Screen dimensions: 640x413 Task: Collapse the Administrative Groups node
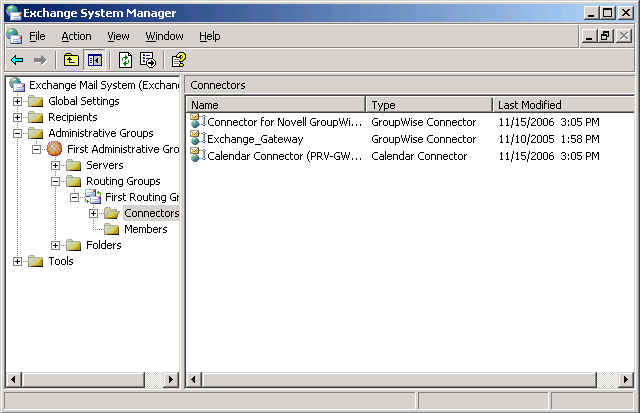coord(18,133)
